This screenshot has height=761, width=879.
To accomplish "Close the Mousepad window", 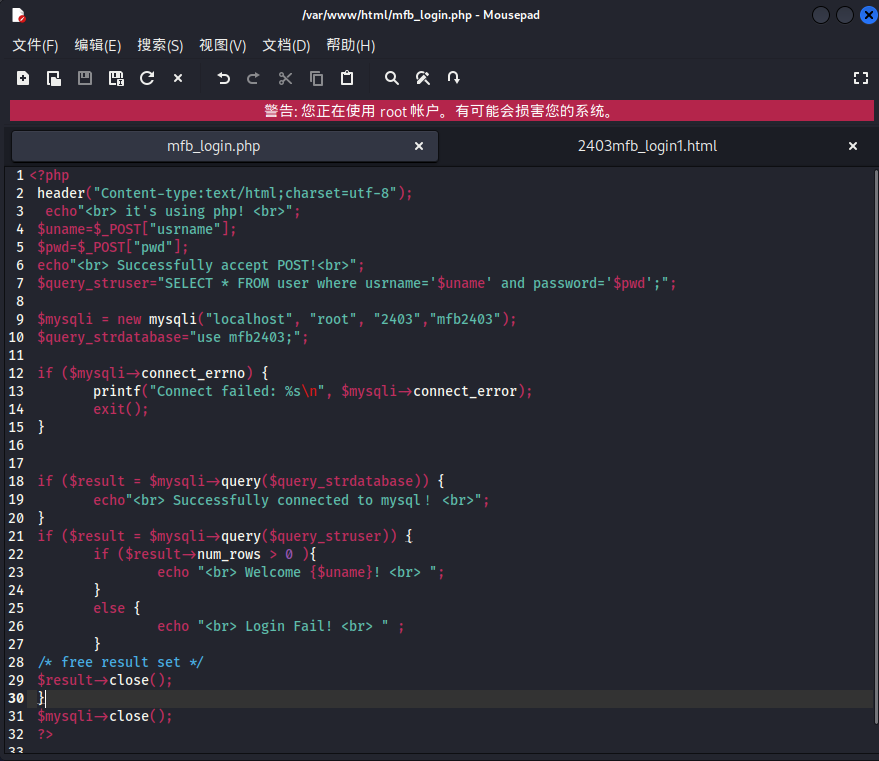I will click(x=868, y=15).
